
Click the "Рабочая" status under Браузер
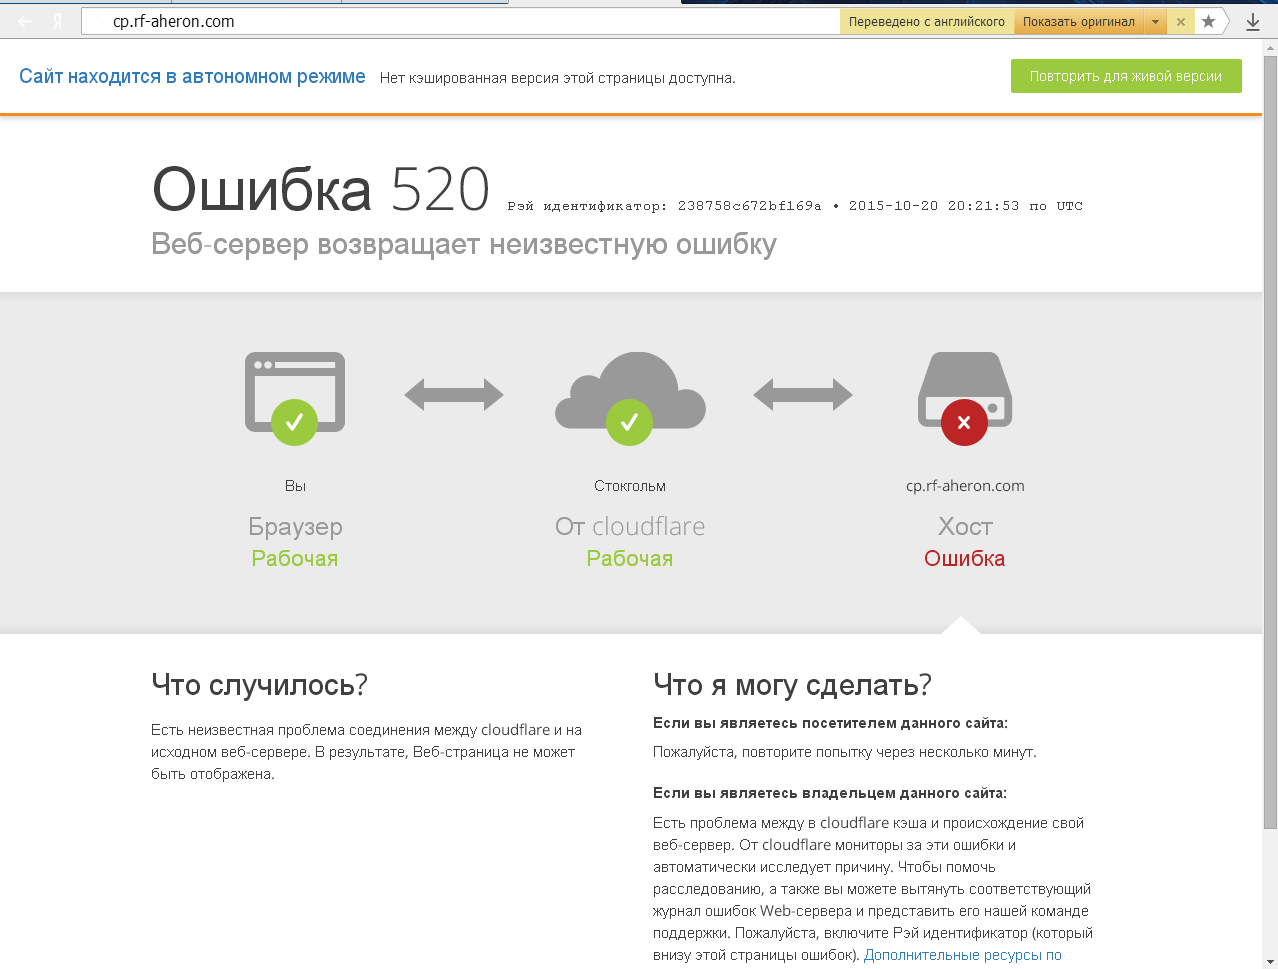pos(295,559)
